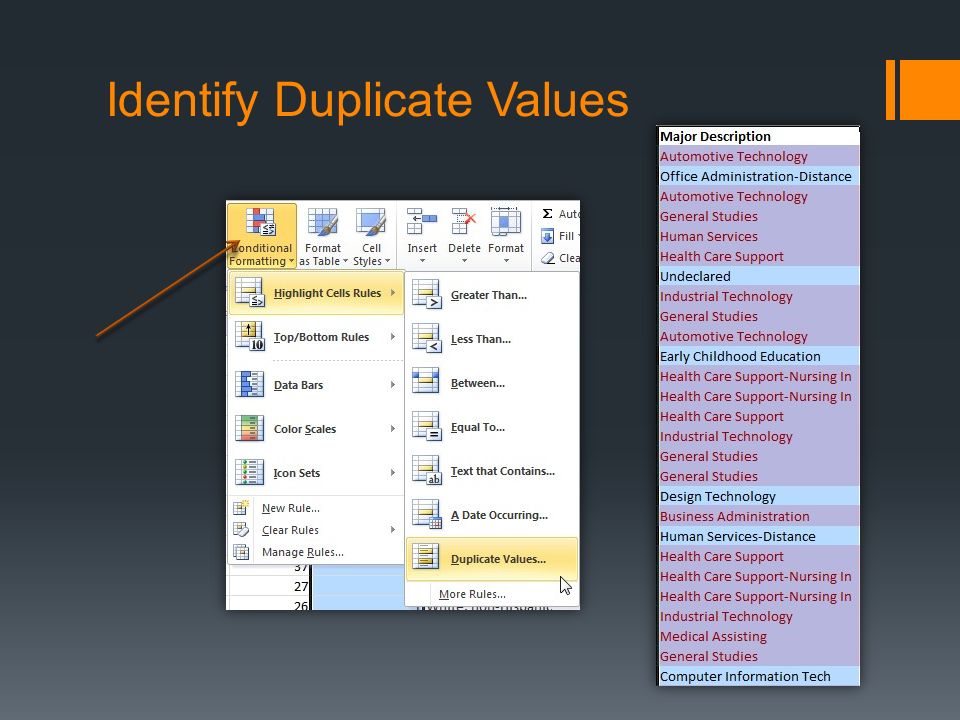Select the Design Technology cell
960x720 pixels.
click(x=759, y=497)
